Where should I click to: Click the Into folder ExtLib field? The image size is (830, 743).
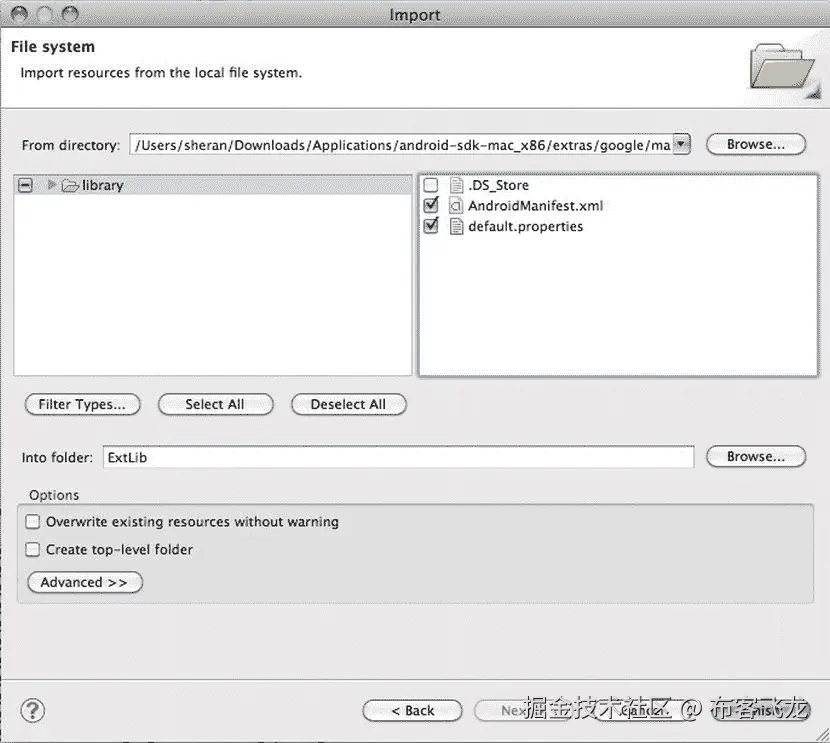tap(398, 457)
